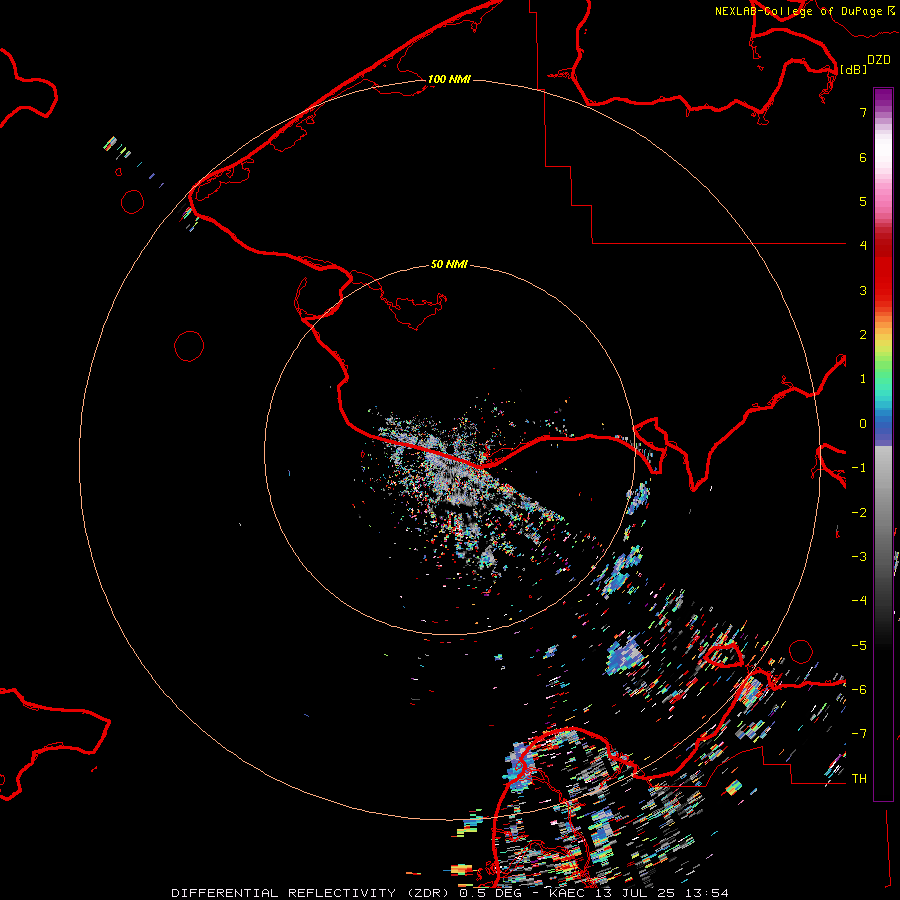Click the "TH" threshold label on scale
Screen dimensions: 900x900
859,778
